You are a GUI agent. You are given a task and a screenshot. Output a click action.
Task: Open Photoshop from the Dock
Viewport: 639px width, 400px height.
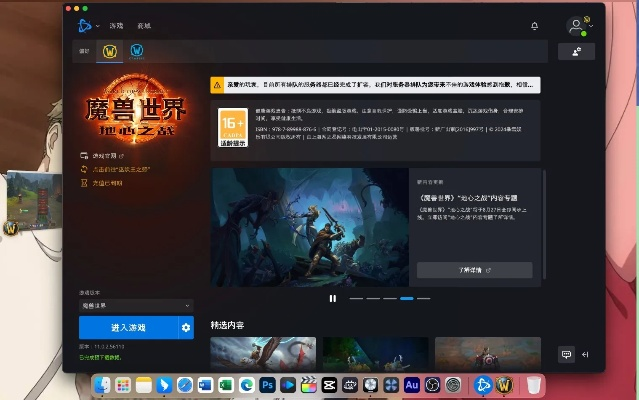pos(267,385)
